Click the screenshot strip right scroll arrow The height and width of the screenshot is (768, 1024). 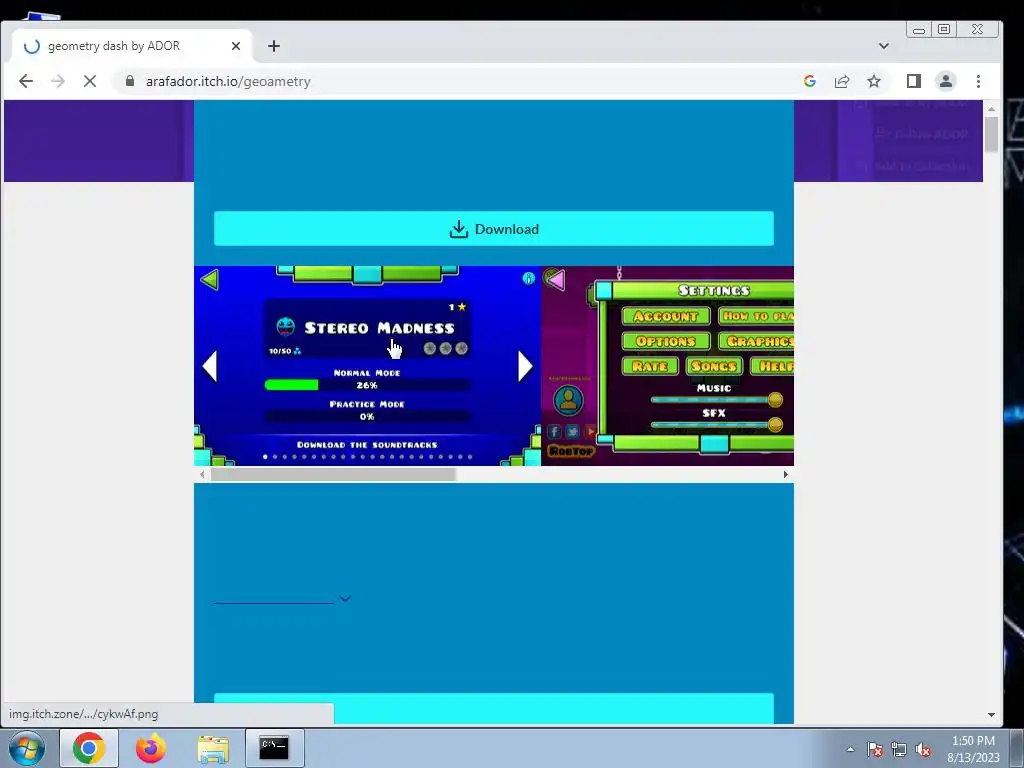[786, 475]
